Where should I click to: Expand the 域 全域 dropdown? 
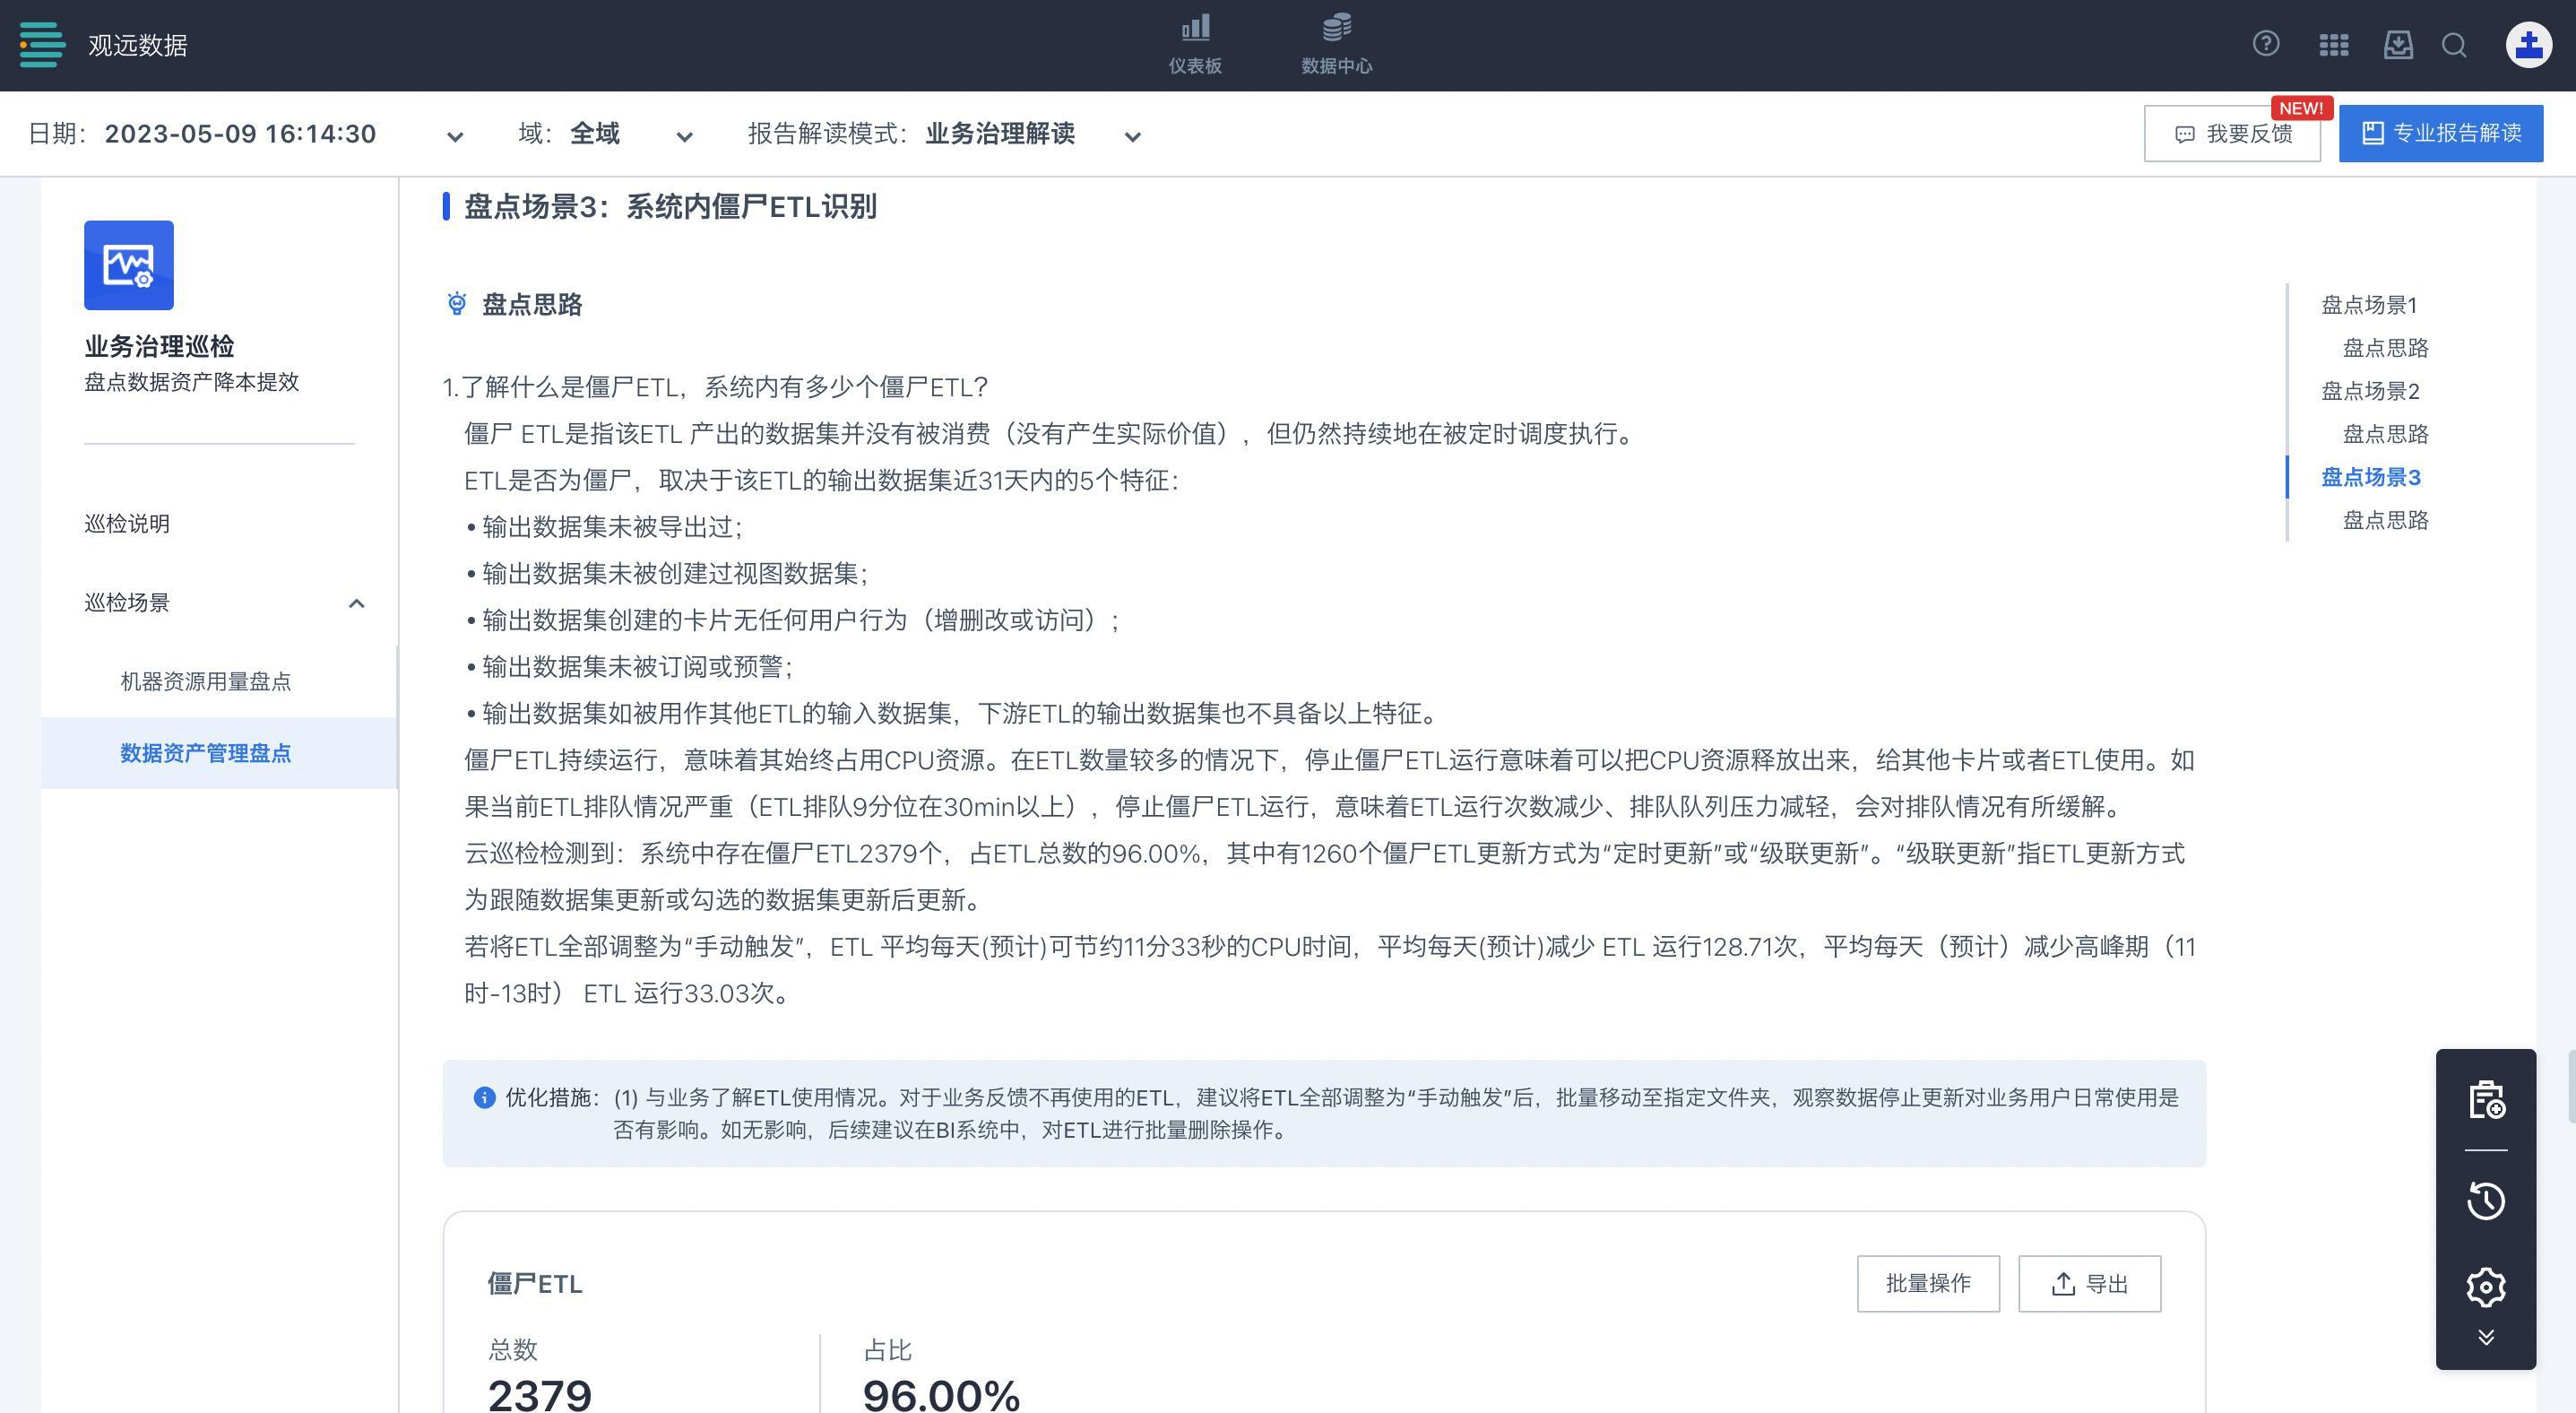(x=684, y=136)
